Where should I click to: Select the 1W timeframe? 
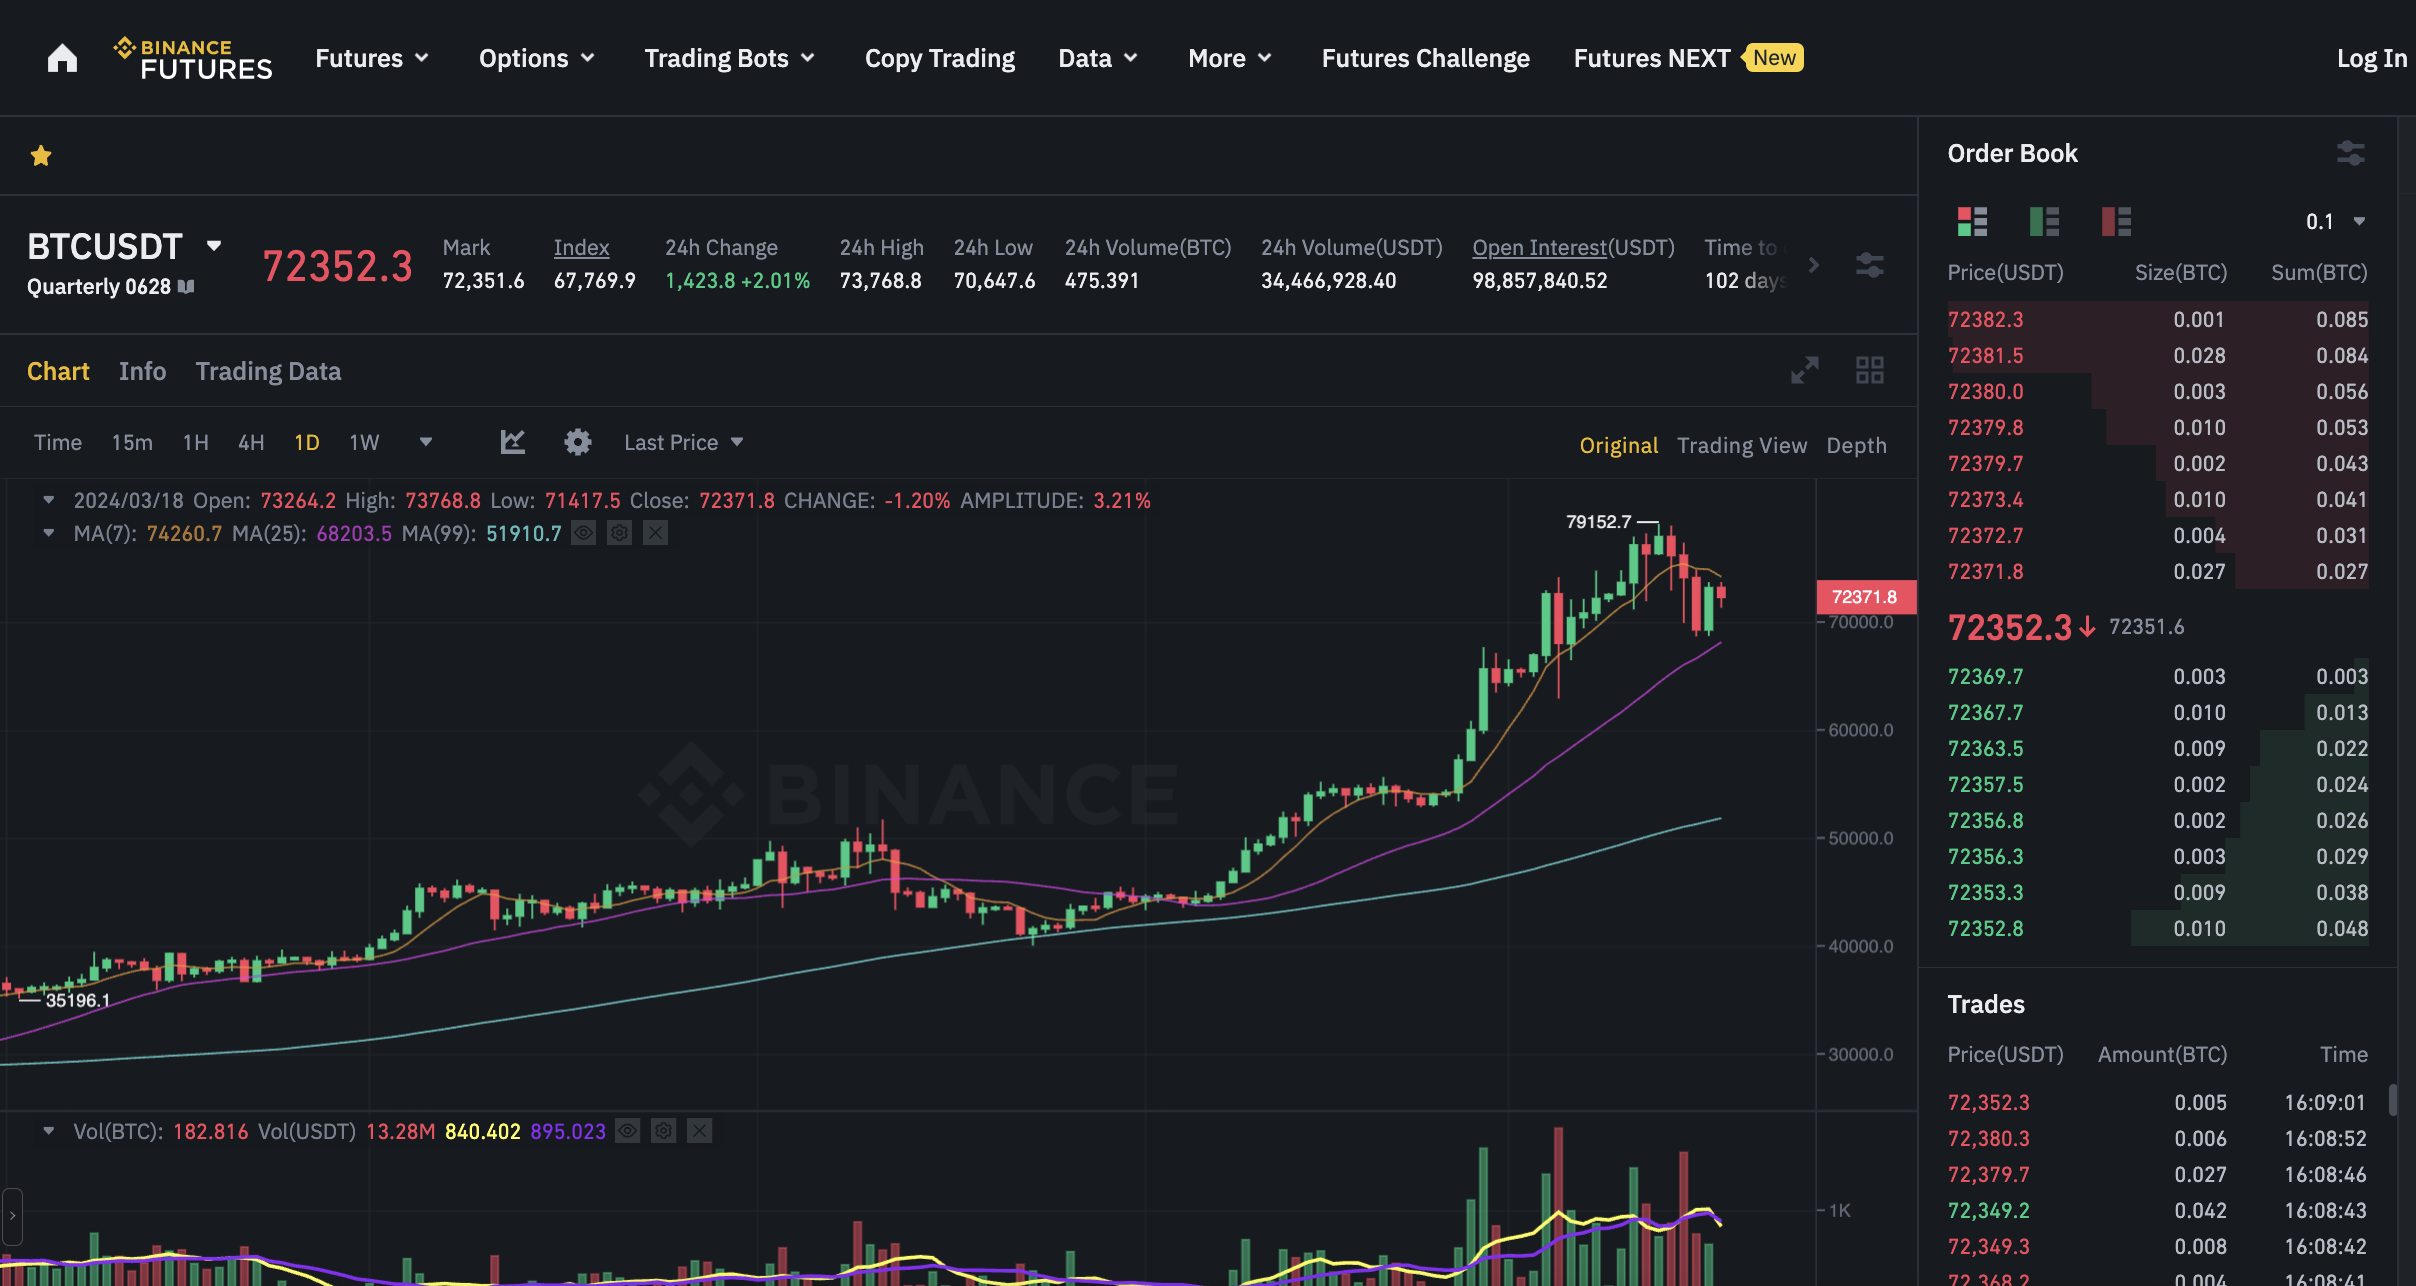(364, 442)
